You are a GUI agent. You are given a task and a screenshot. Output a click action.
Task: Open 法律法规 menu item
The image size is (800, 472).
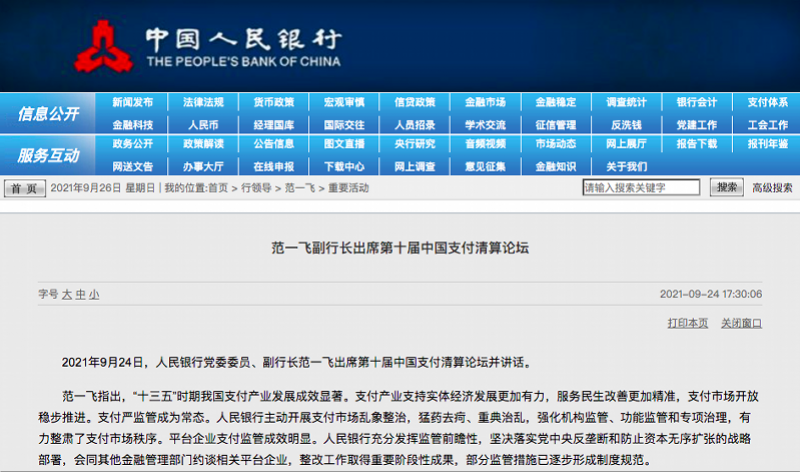[x=203, y=102]
